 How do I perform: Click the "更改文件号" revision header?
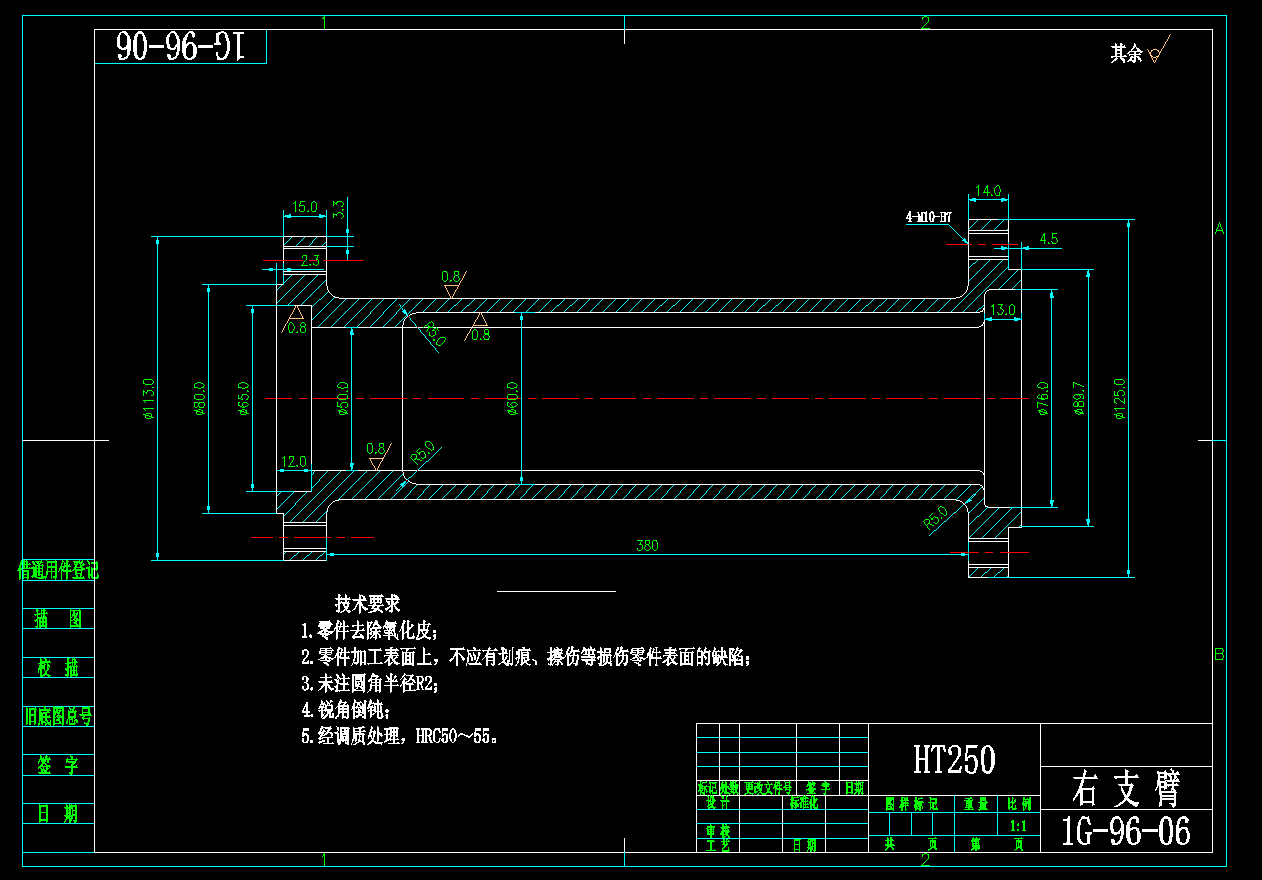point(768,788)
